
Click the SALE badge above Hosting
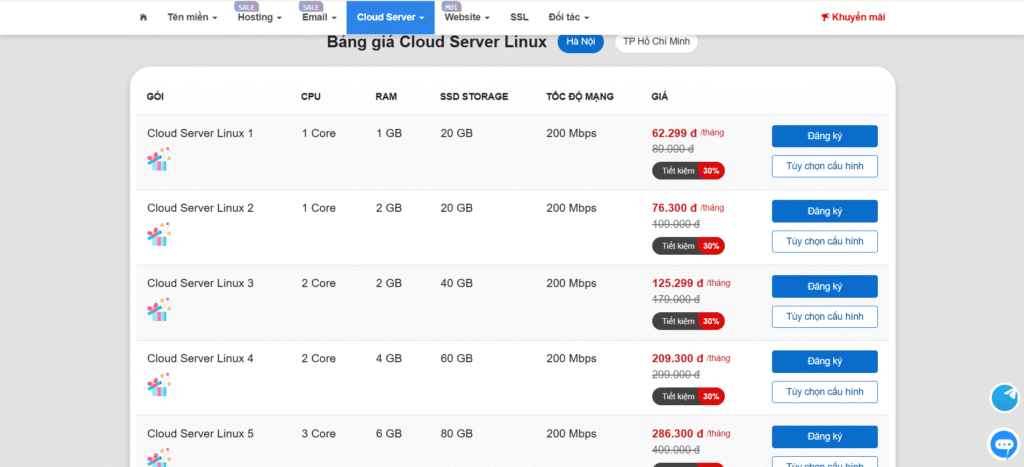pyautogui.click(x=247, y=7)
